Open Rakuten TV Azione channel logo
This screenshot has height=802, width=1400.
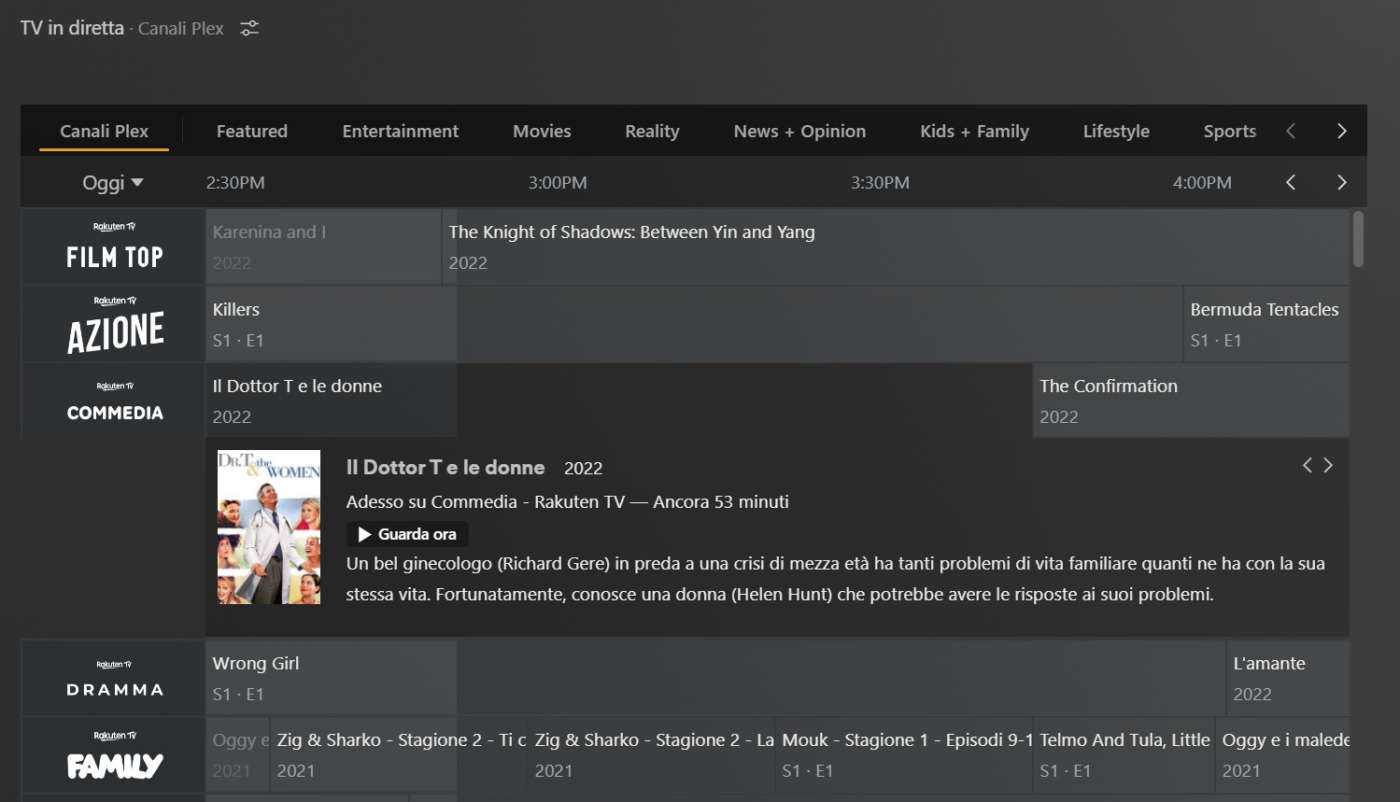tap(114, 324)
